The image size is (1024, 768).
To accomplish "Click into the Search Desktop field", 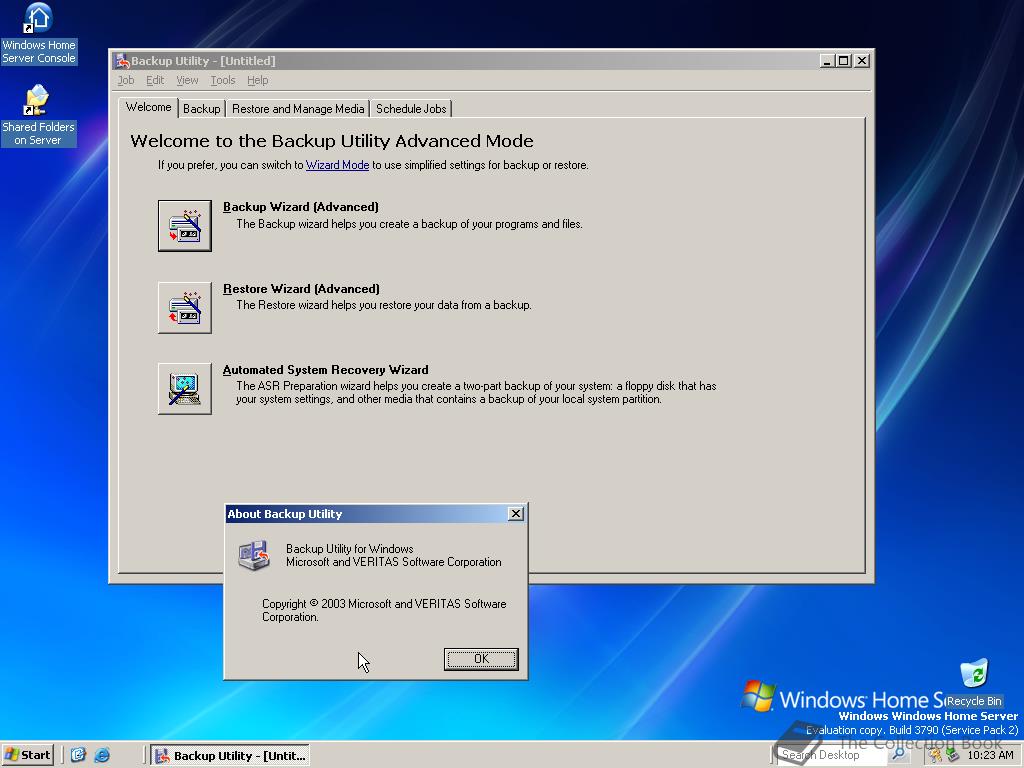I will click(x=833, y=755).
